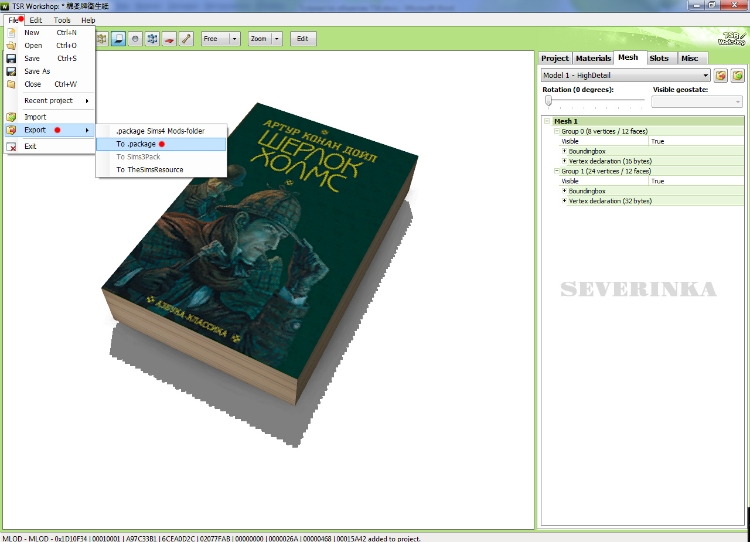Open the Free camera mode dropdown arrow
This screenshot has width=750, height=542.
coord(234,39)
